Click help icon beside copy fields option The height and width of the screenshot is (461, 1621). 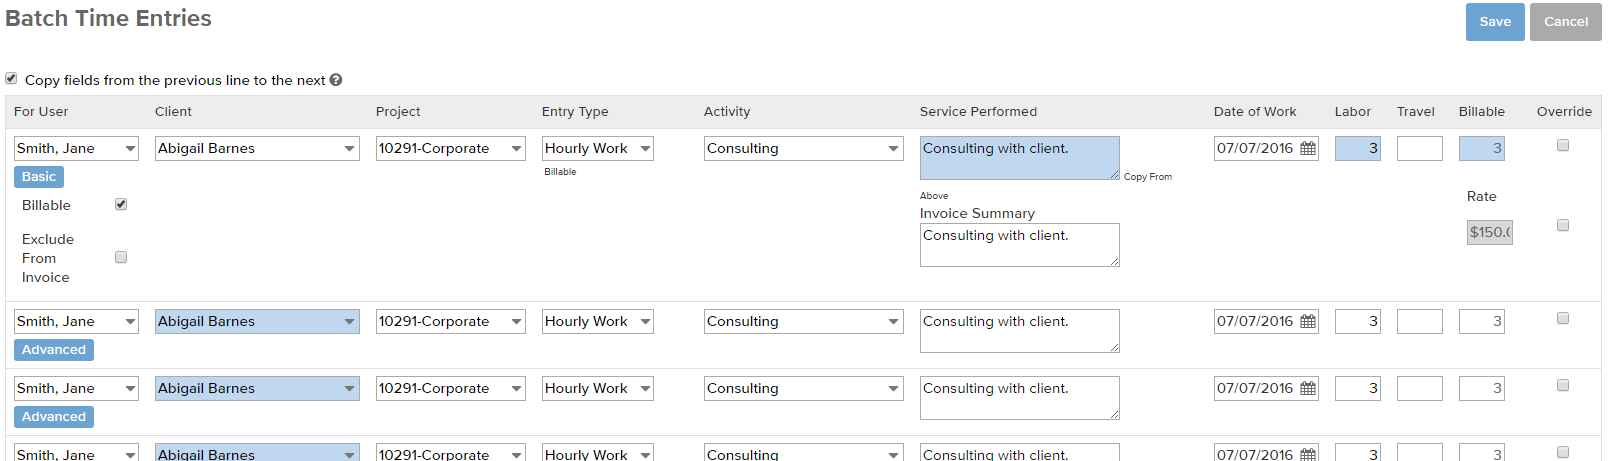[336, 80]
